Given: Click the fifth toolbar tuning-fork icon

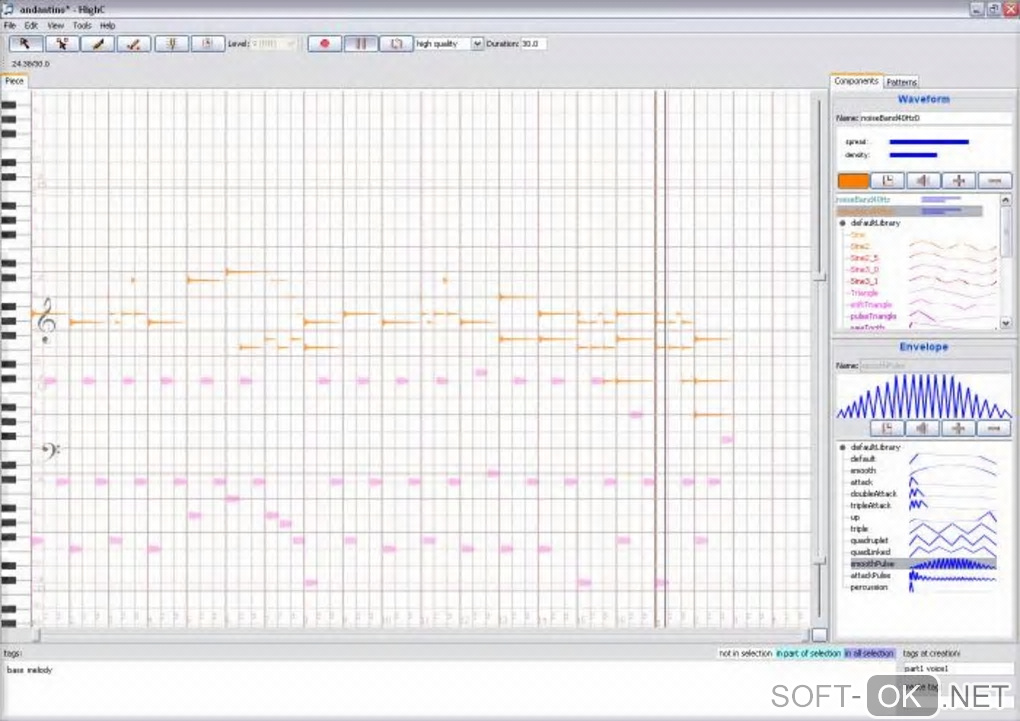Looking at the screenshot, I should click(172, 44).
